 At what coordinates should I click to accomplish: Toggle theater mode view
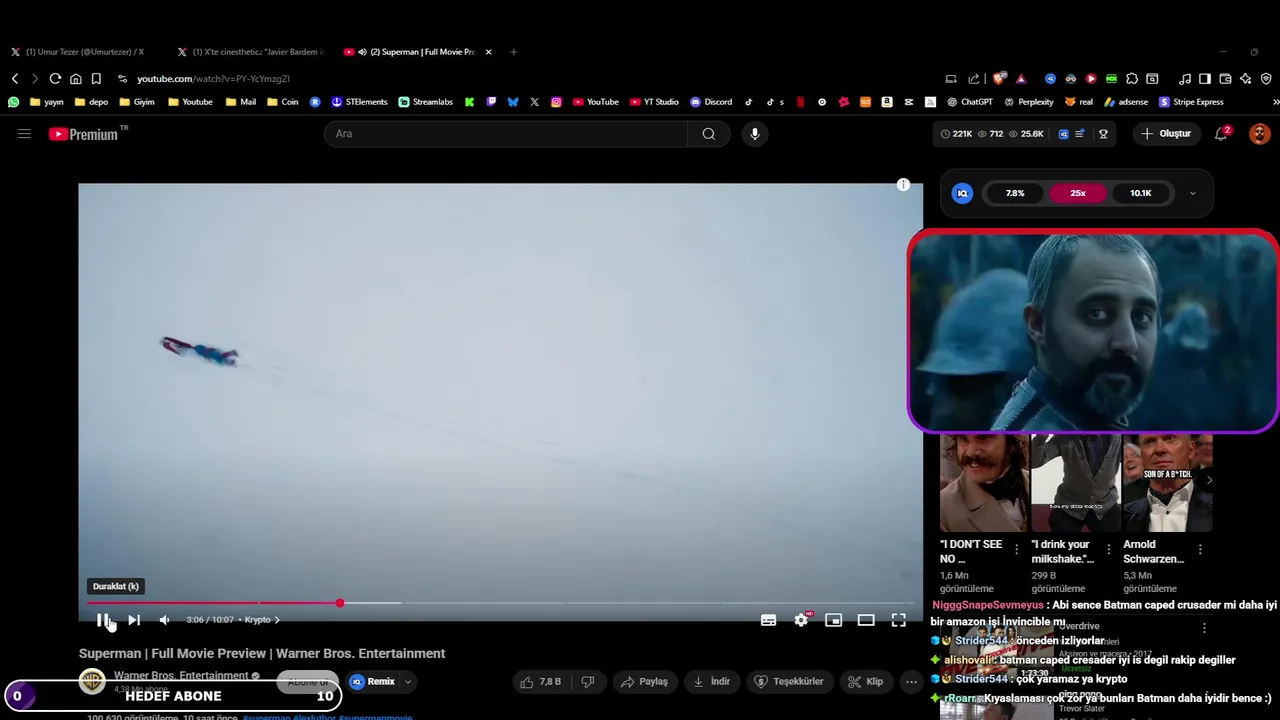pos(866,620)
